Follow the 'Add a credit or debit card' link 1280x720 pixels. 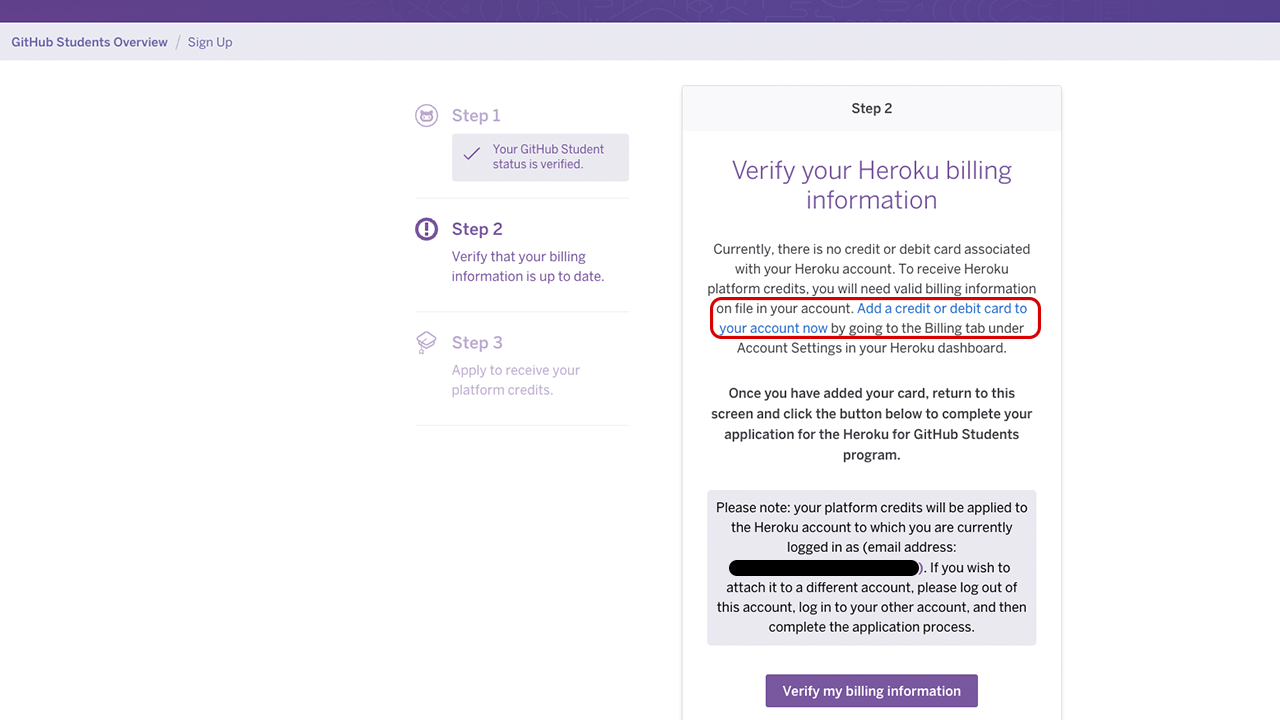pos(941,309)
